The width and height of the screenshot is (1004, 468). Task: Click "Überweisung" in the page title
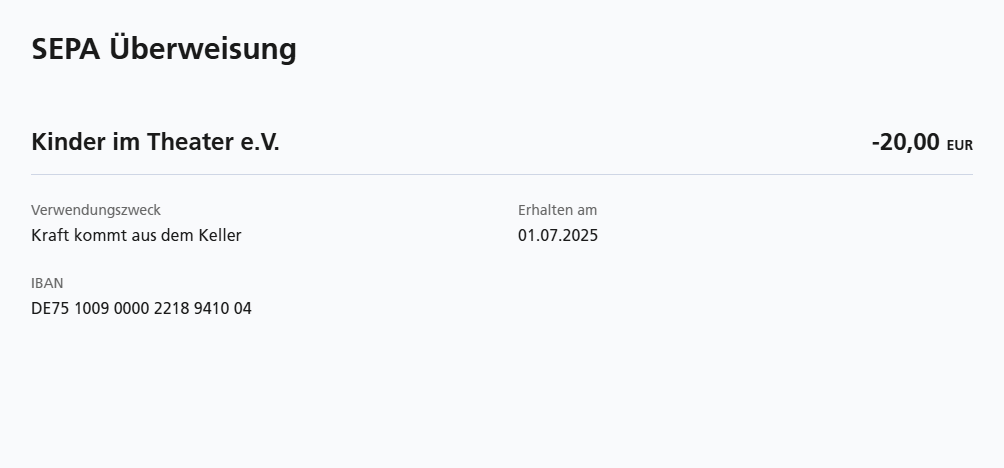(203, 49)
